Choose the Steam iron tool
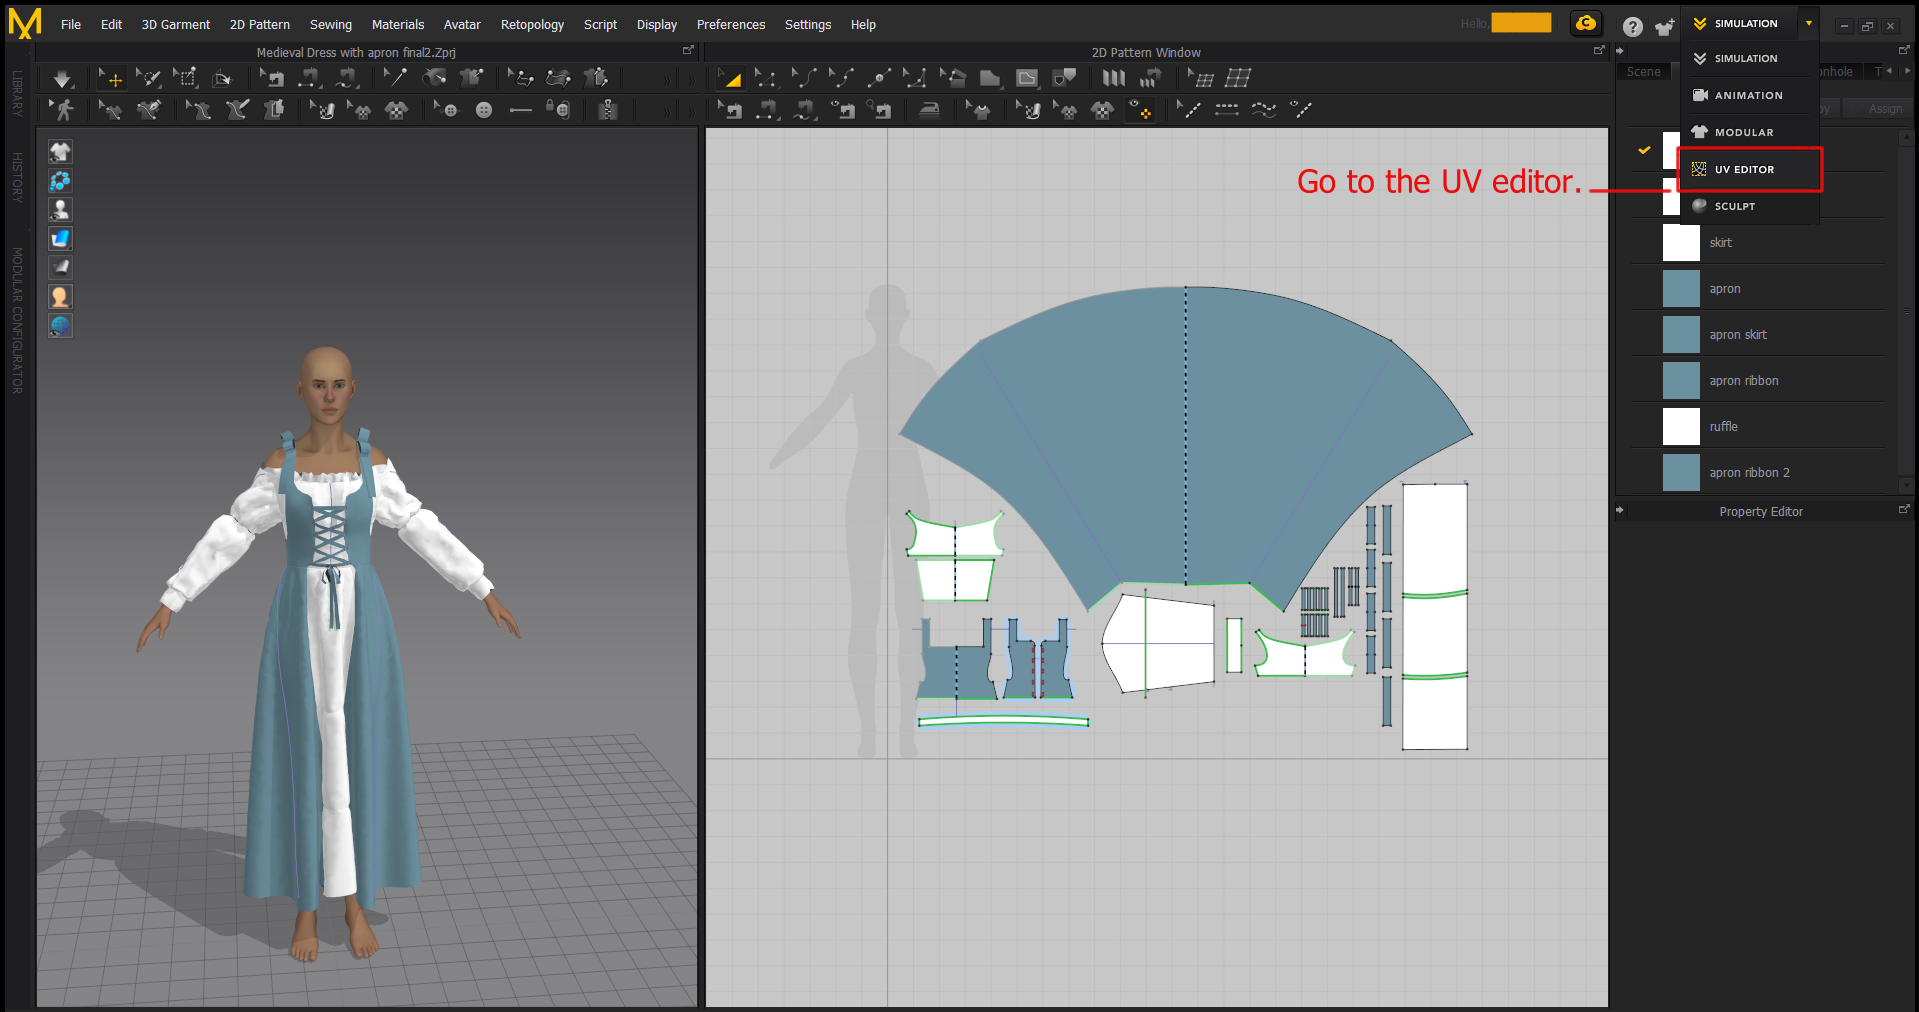 (929, 110)
